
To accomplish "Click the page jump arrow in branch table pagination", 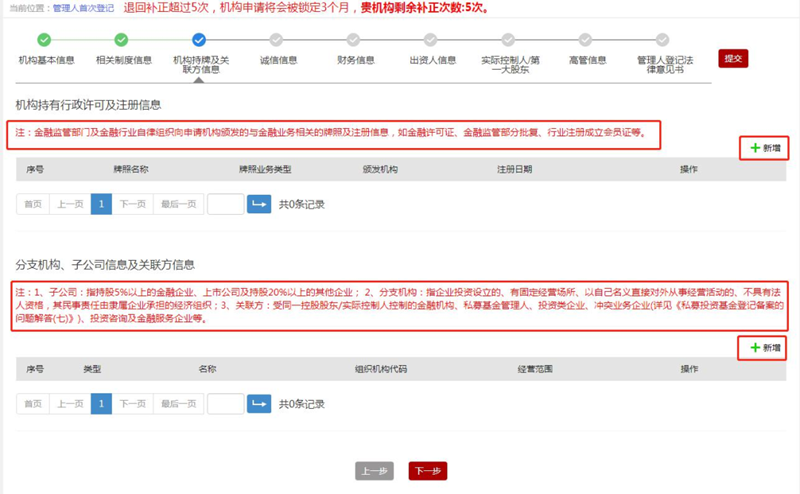I will (259, 404).
